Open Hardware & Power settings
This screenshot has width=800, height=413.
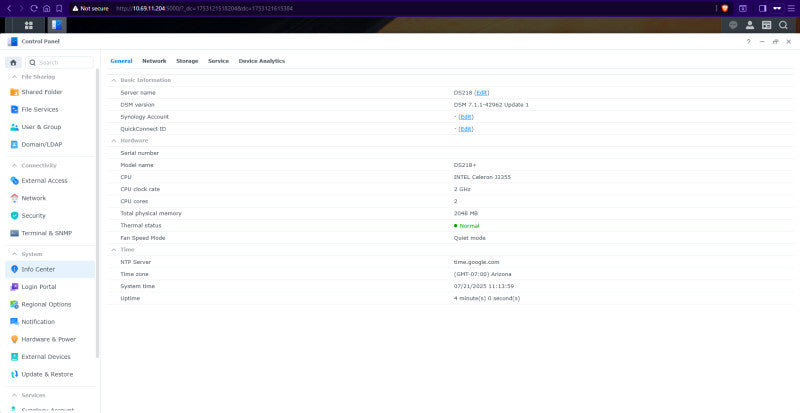pyautogui.click(x=50, y=339)
